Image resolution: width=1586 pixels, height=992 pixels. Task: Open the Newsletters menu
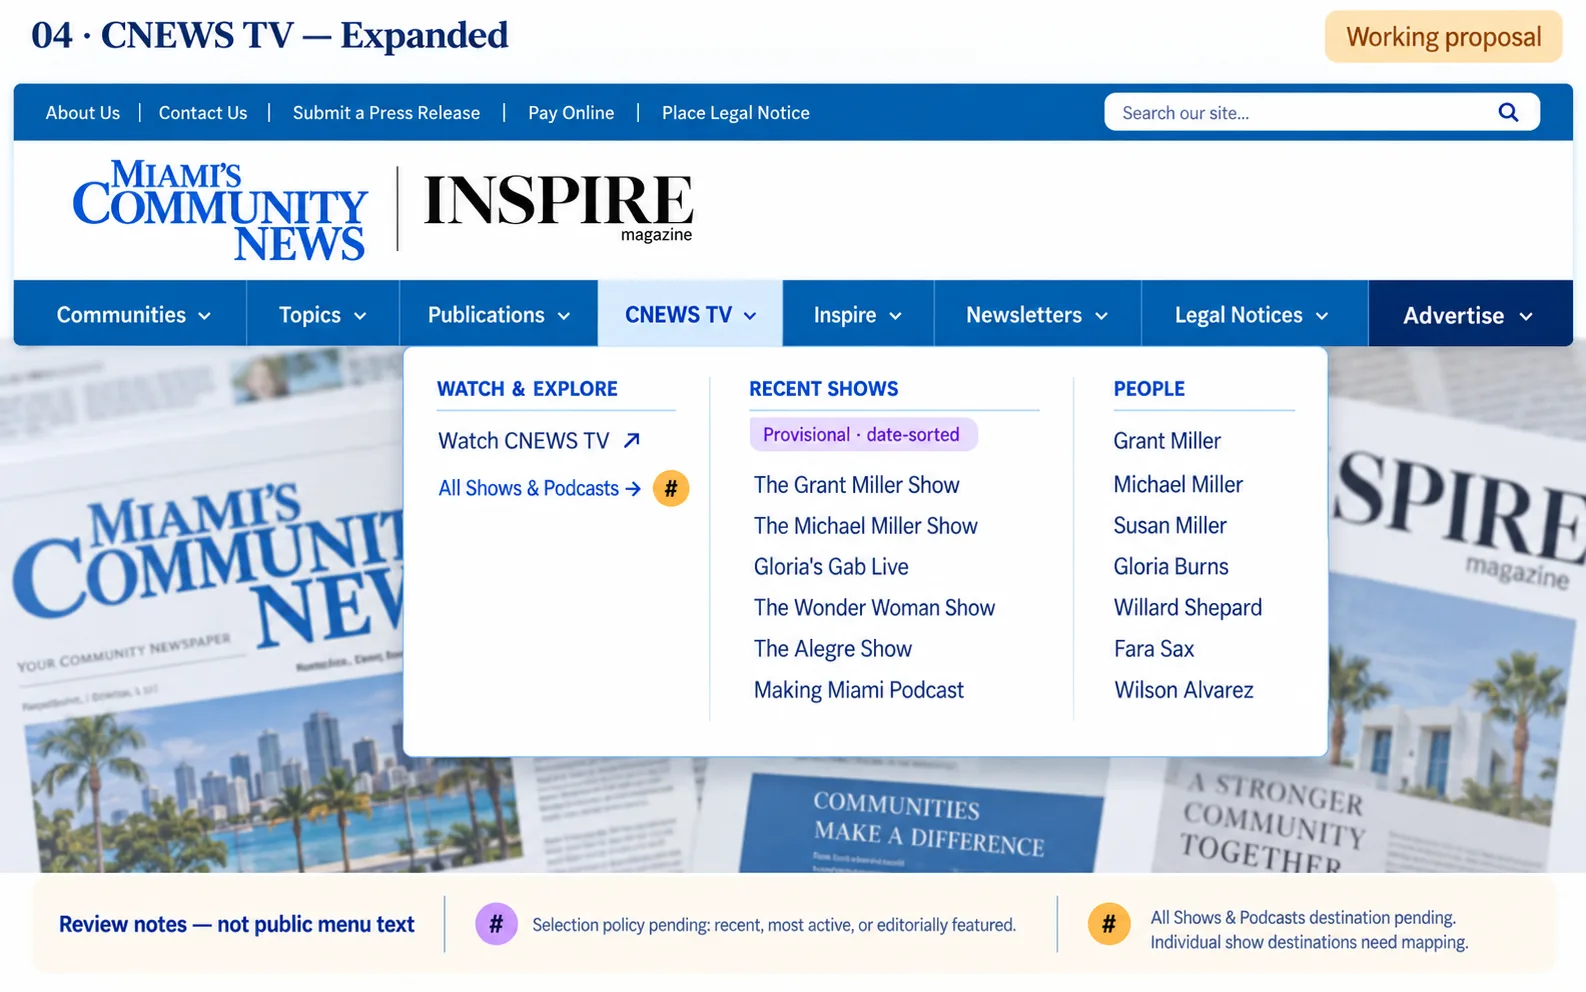[1037, 315]
